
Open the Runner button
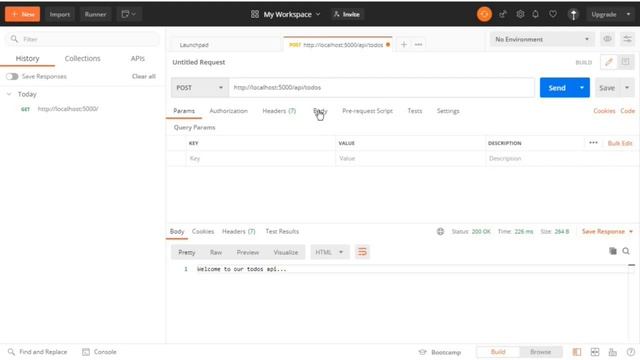point(96,14)
